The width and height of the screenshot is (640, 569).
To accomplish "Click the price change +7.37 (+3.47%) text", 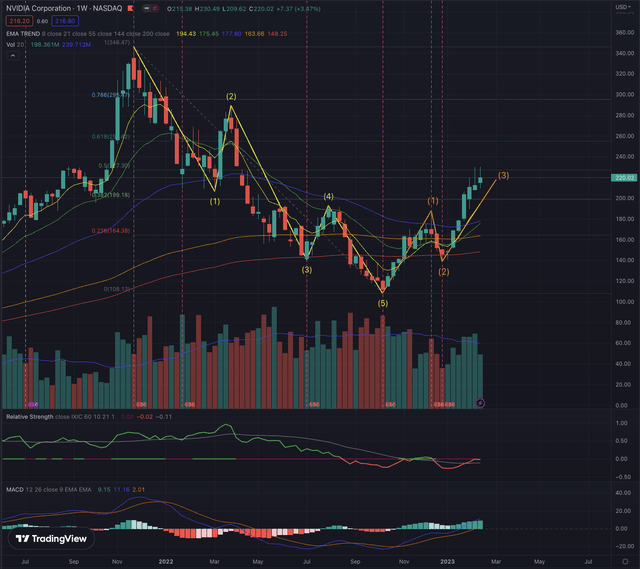I will point(298,8).
